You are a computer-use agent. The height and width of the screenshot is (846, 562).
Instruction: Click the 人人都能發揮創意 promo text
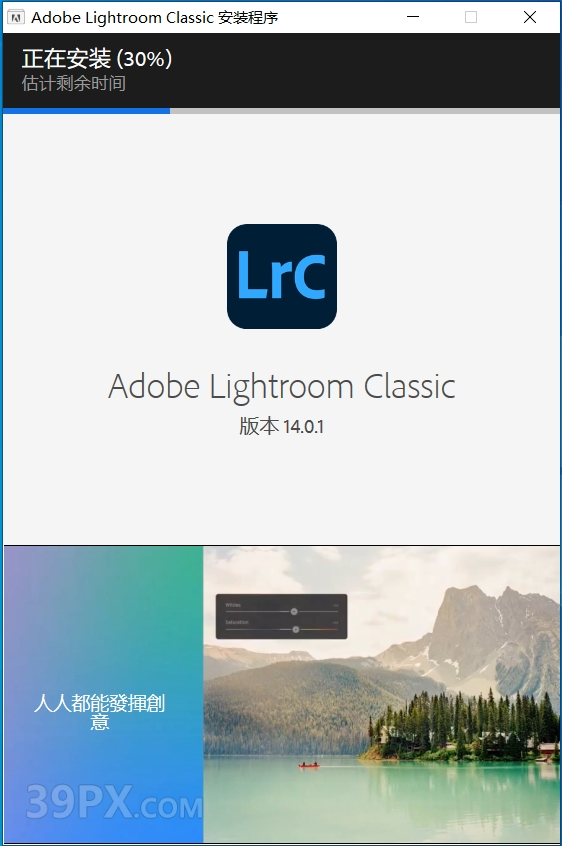(100, 712)
